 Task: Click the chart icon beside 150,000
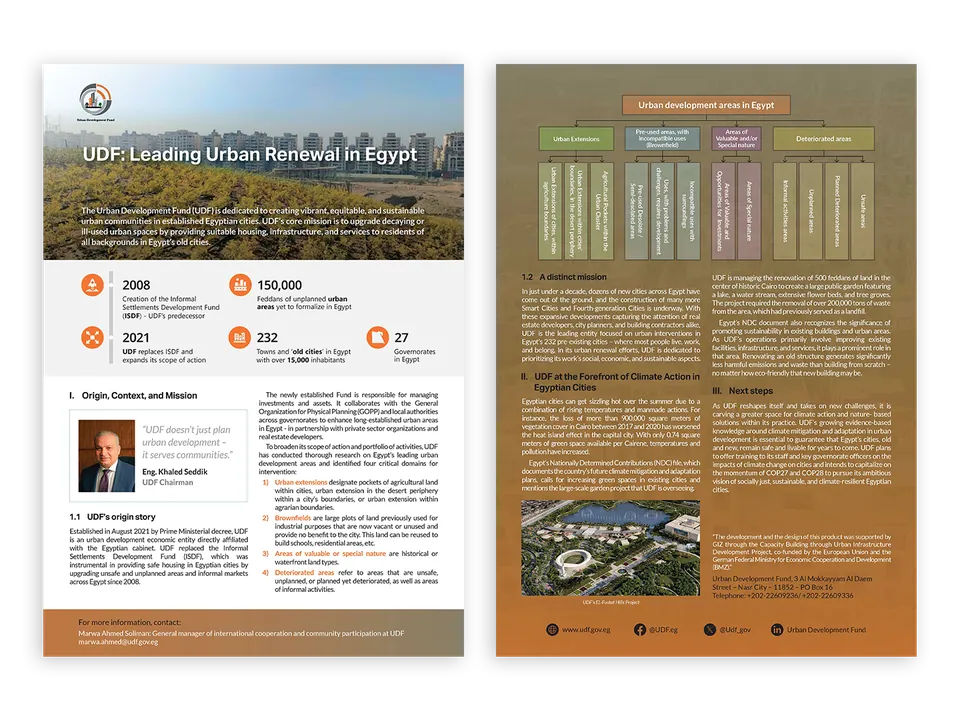[x=240, y=285]
